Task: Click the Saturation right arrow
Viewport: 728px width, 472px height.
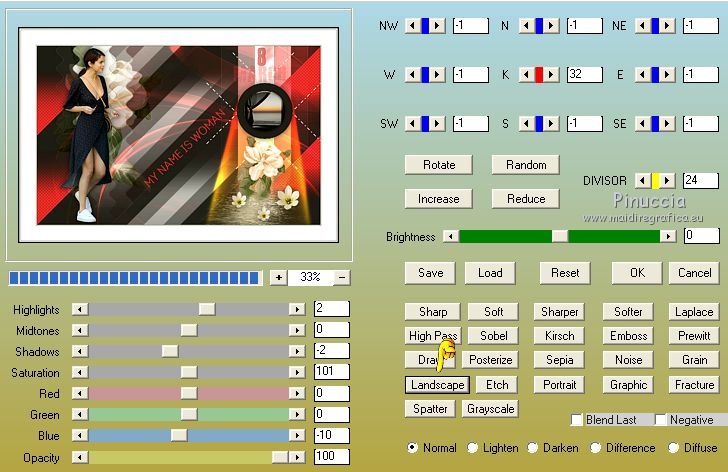Action: click(x=297, y=372)
